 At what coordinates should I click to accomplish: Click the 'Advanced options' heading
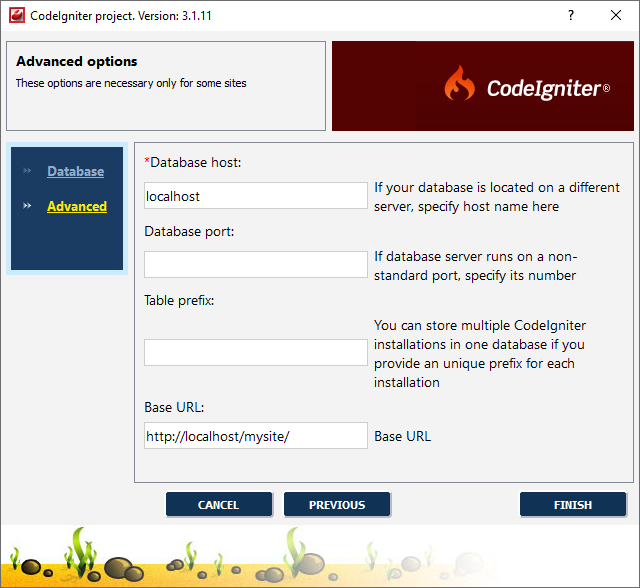click(77, 61)
